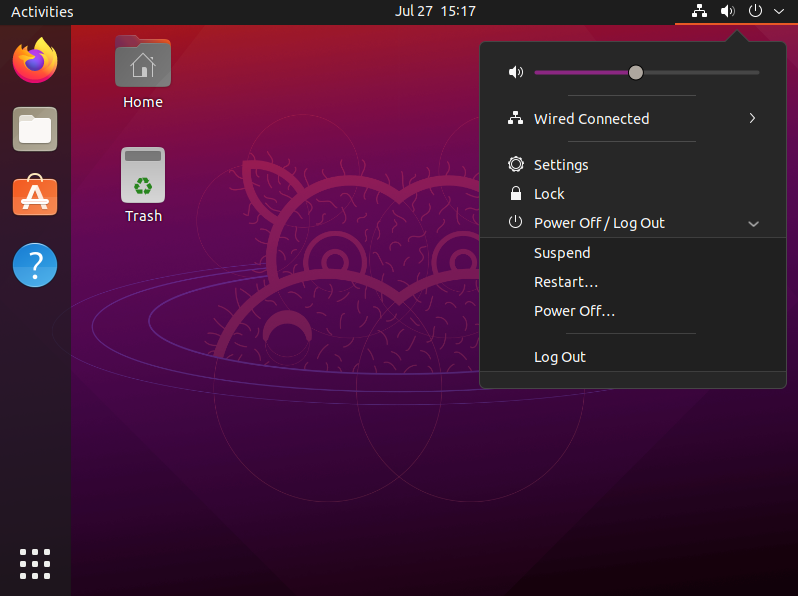This screenshot has height=596, width=798.
Task: Click Restart… in the power submenu
Action: click(566, 282)
